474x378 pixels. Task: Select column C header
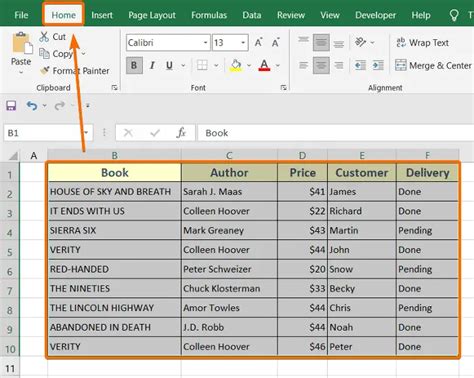229,156
